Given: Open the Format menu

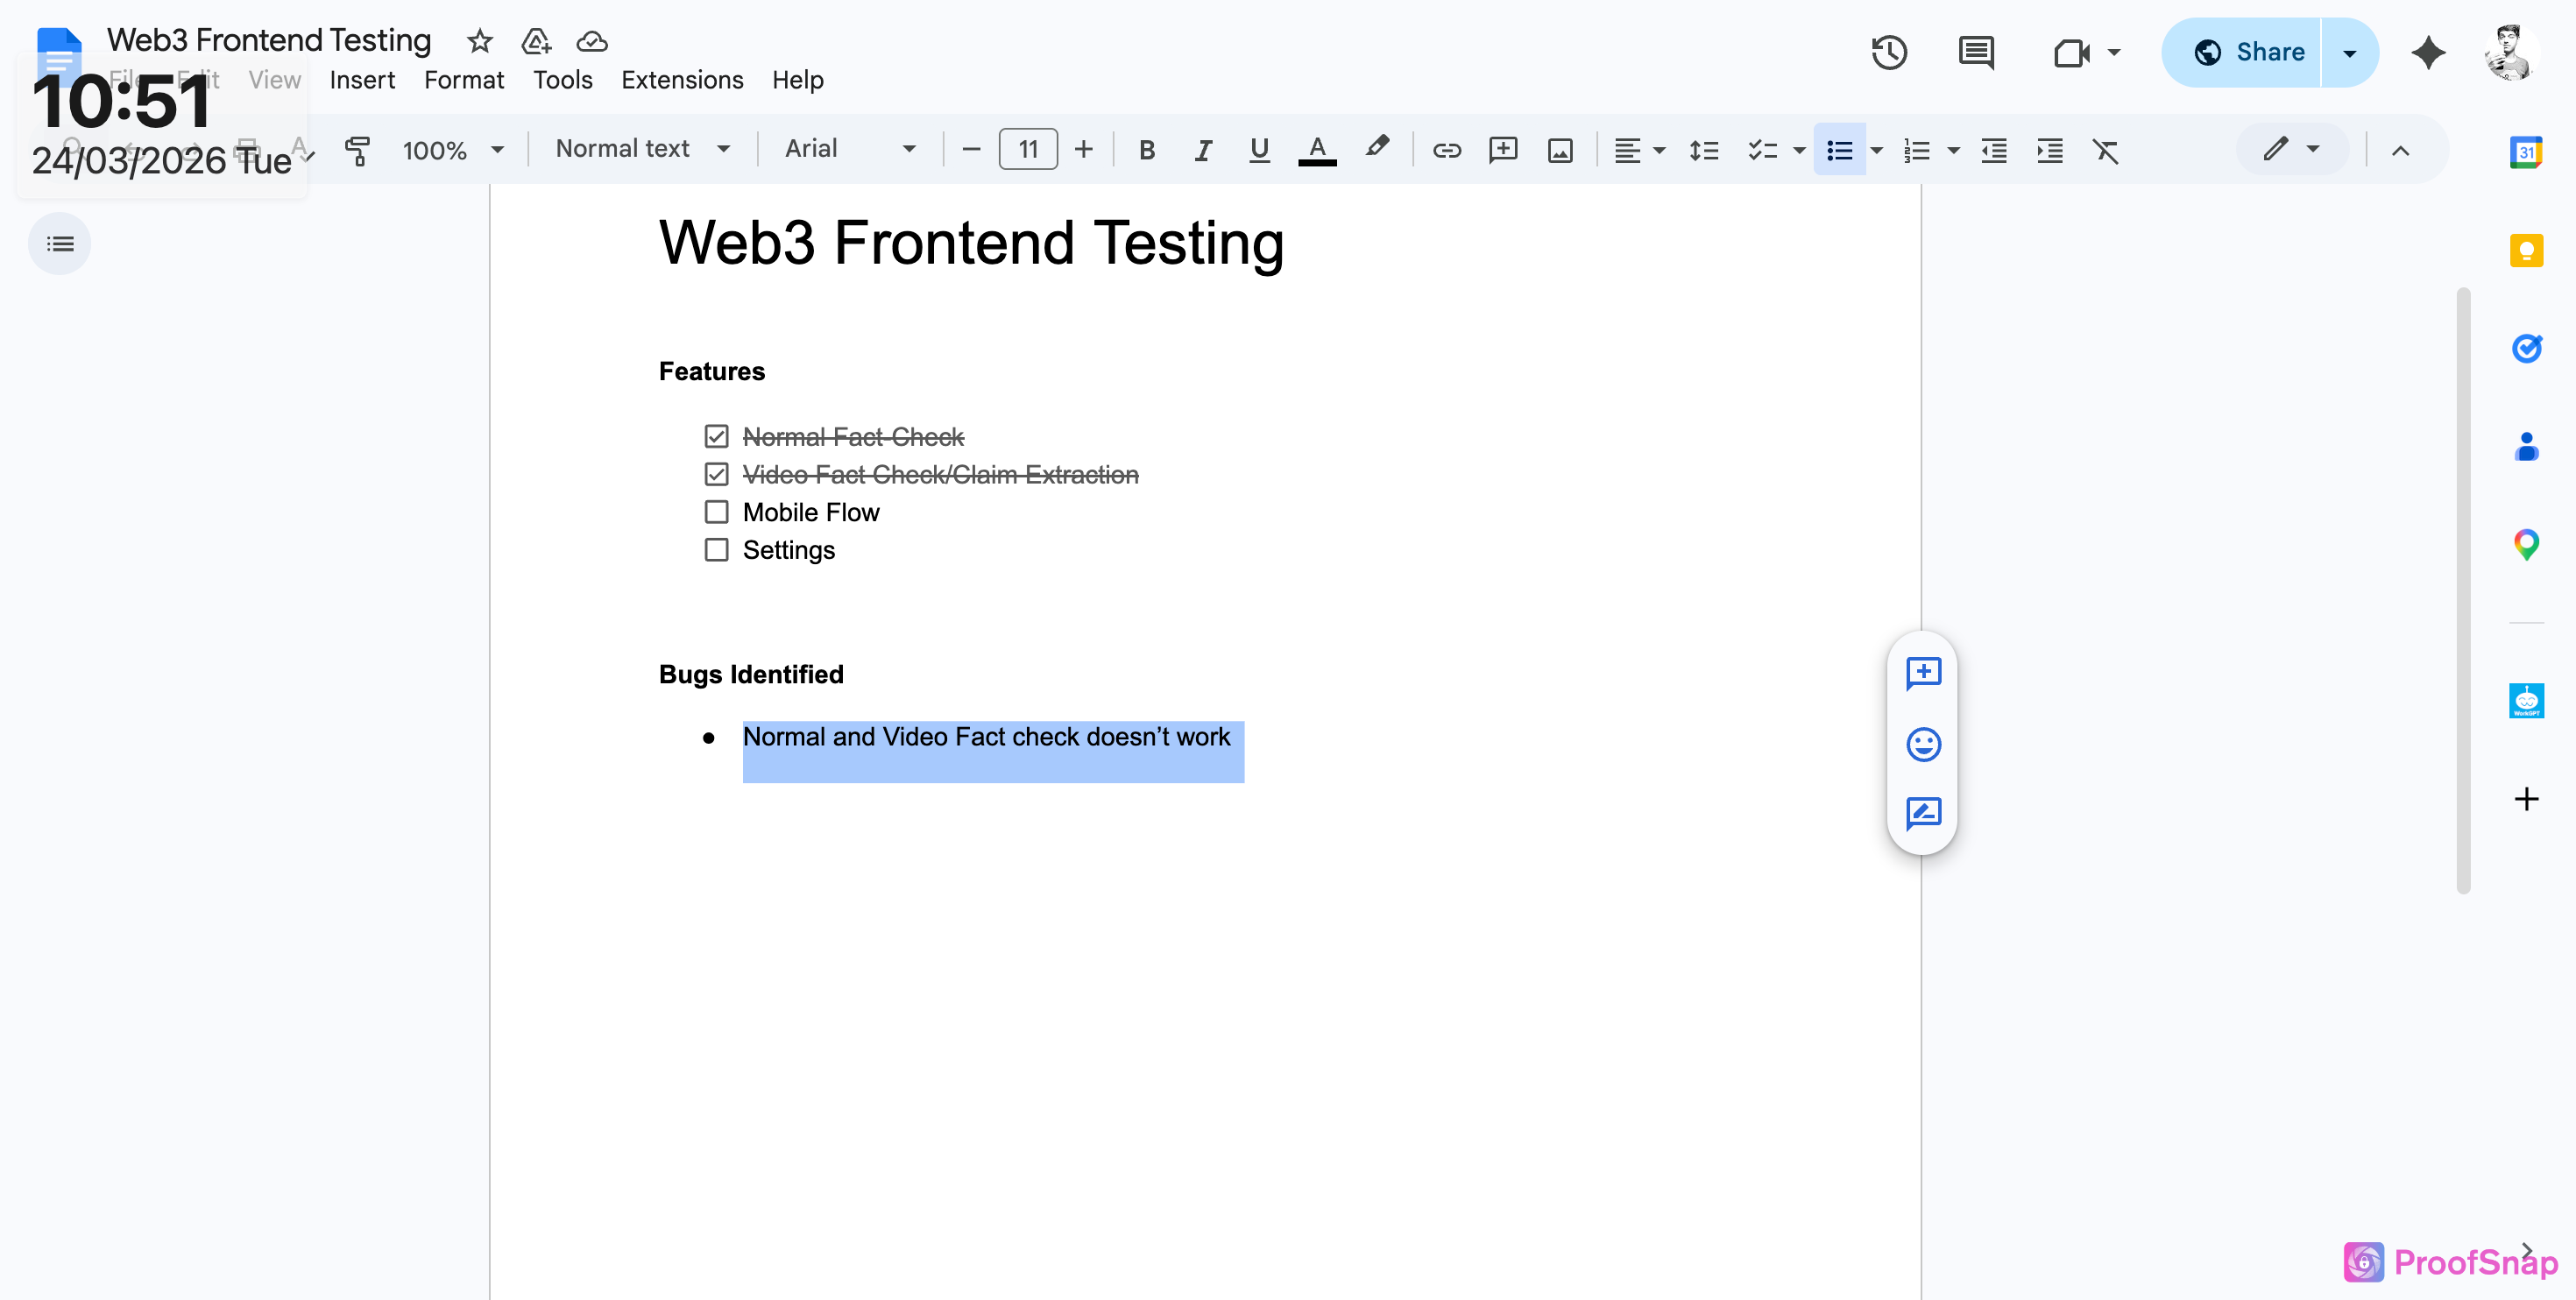Looking at the screenshot, I should pos(464,80).
